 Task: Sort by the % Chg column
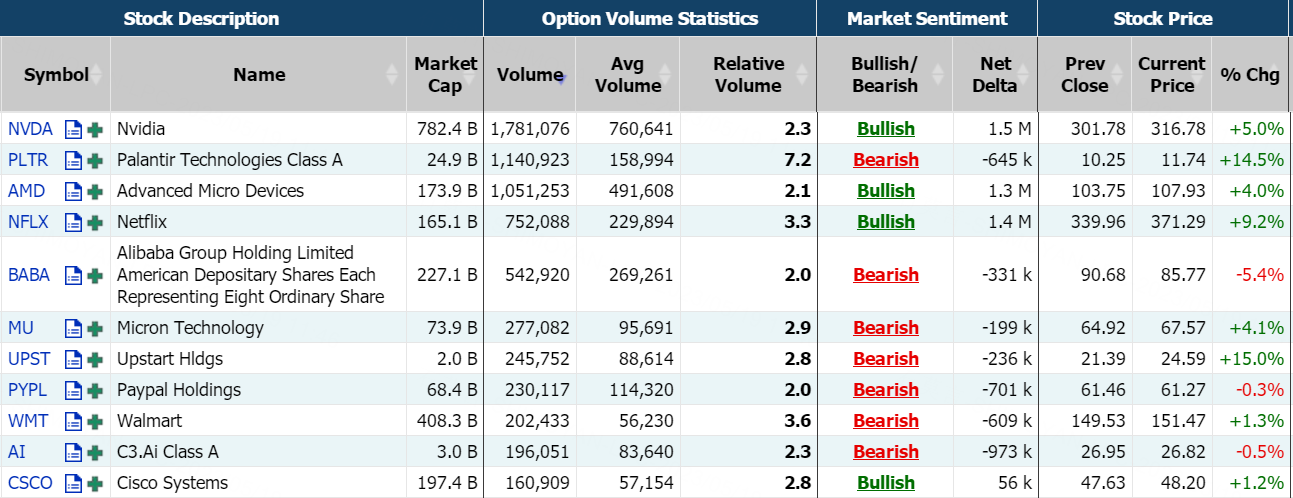click(1249, 74)
